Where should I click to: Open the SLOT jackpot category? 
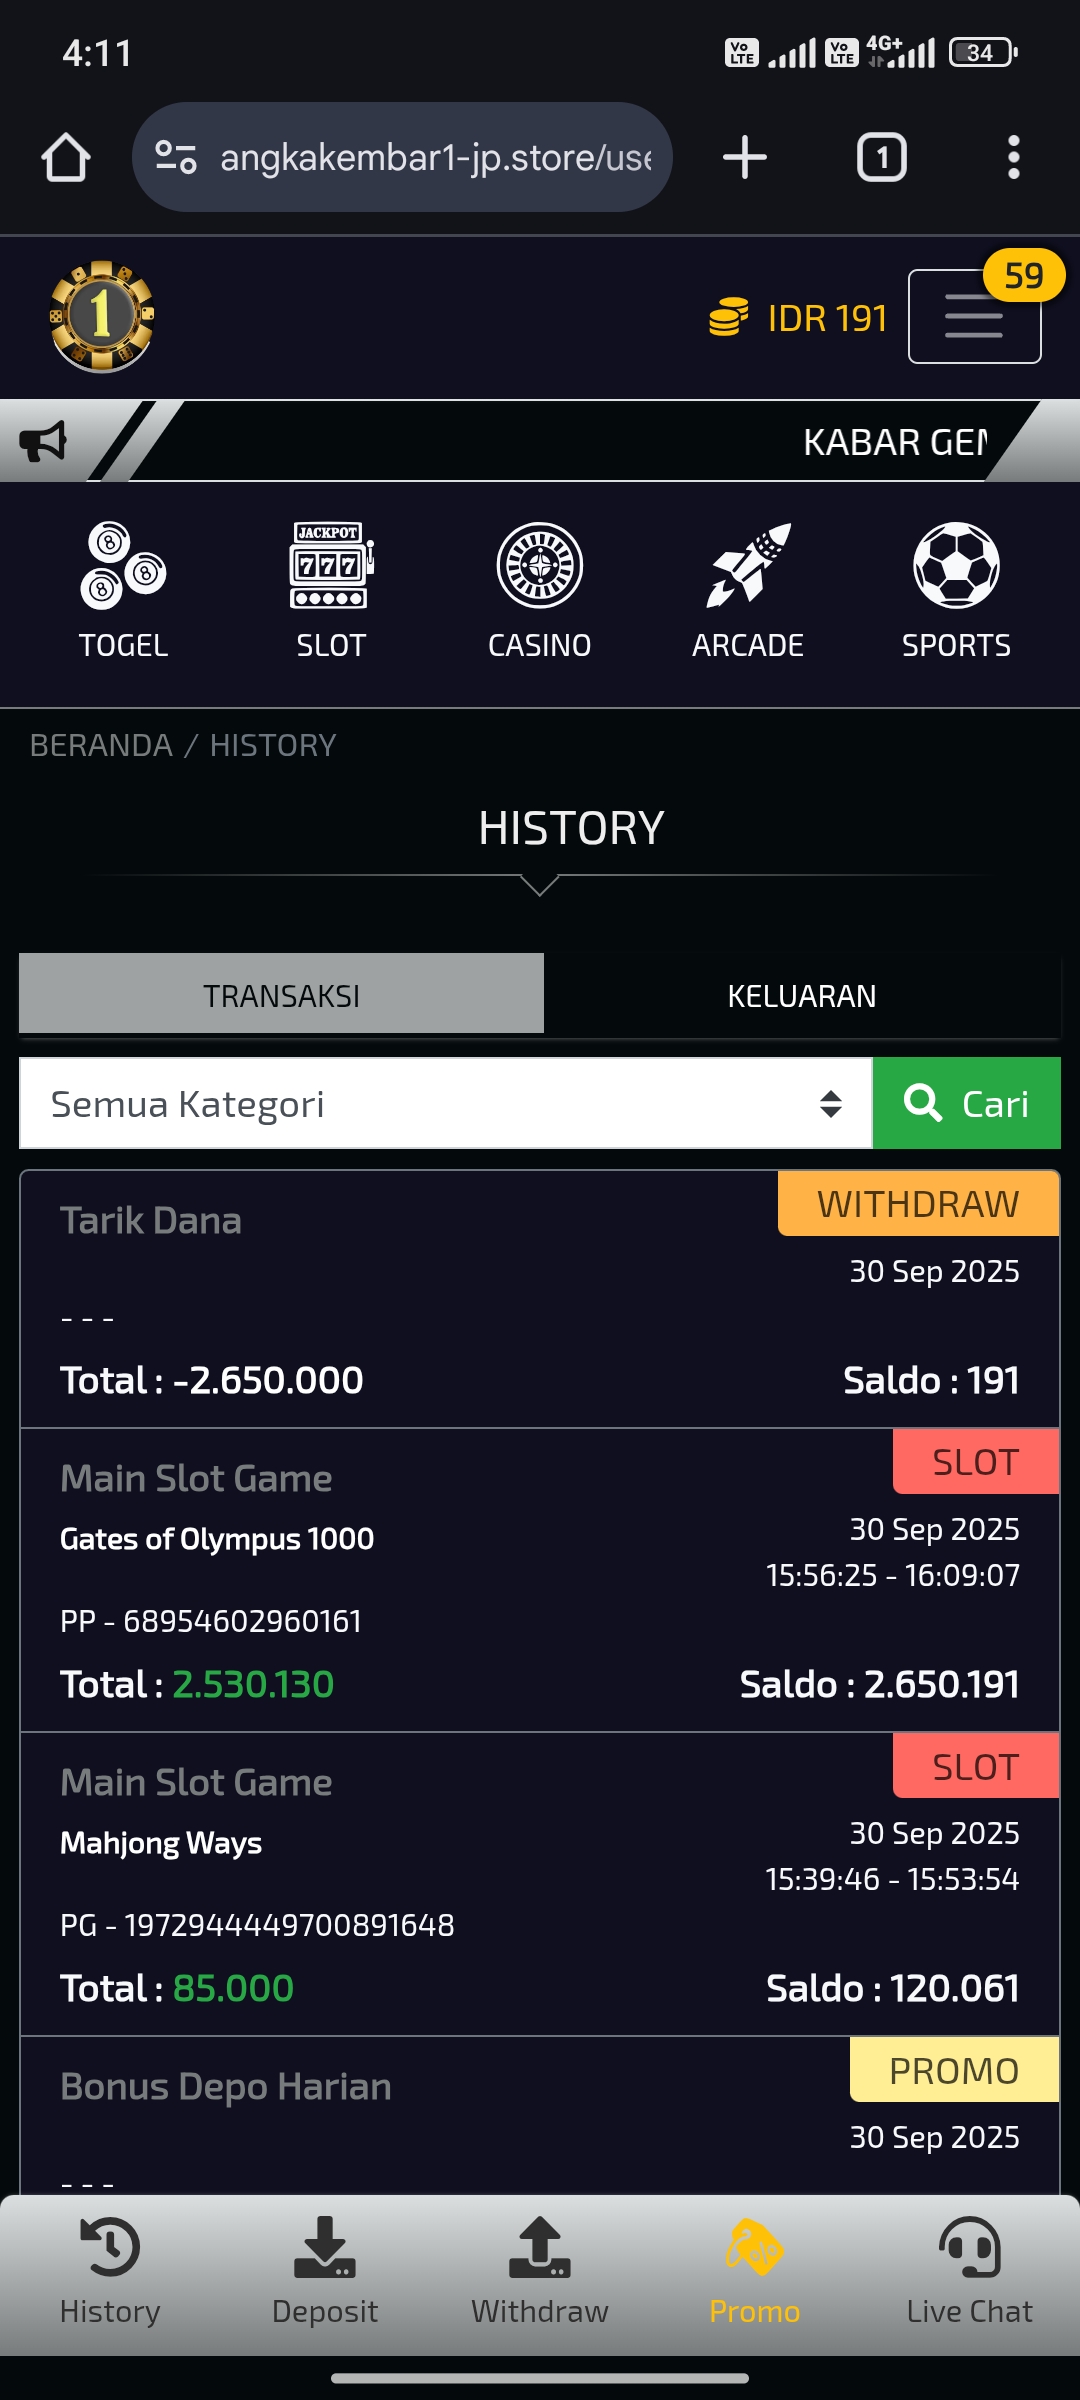click(x=331, y=590)
